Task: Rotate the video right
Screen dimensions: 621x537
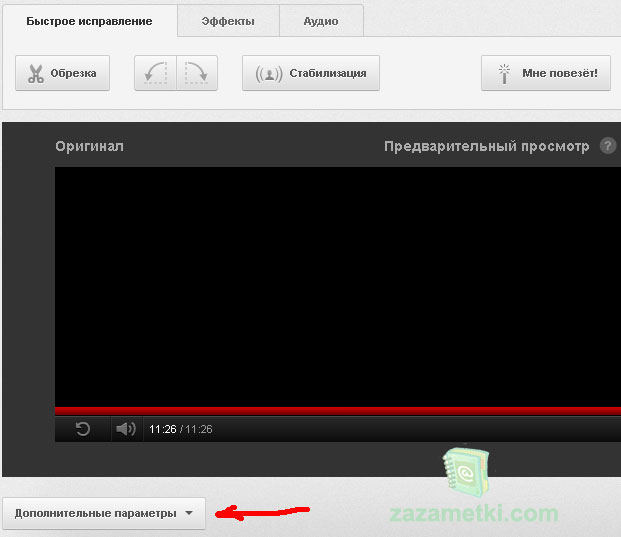Action: (x=197, y=73)
